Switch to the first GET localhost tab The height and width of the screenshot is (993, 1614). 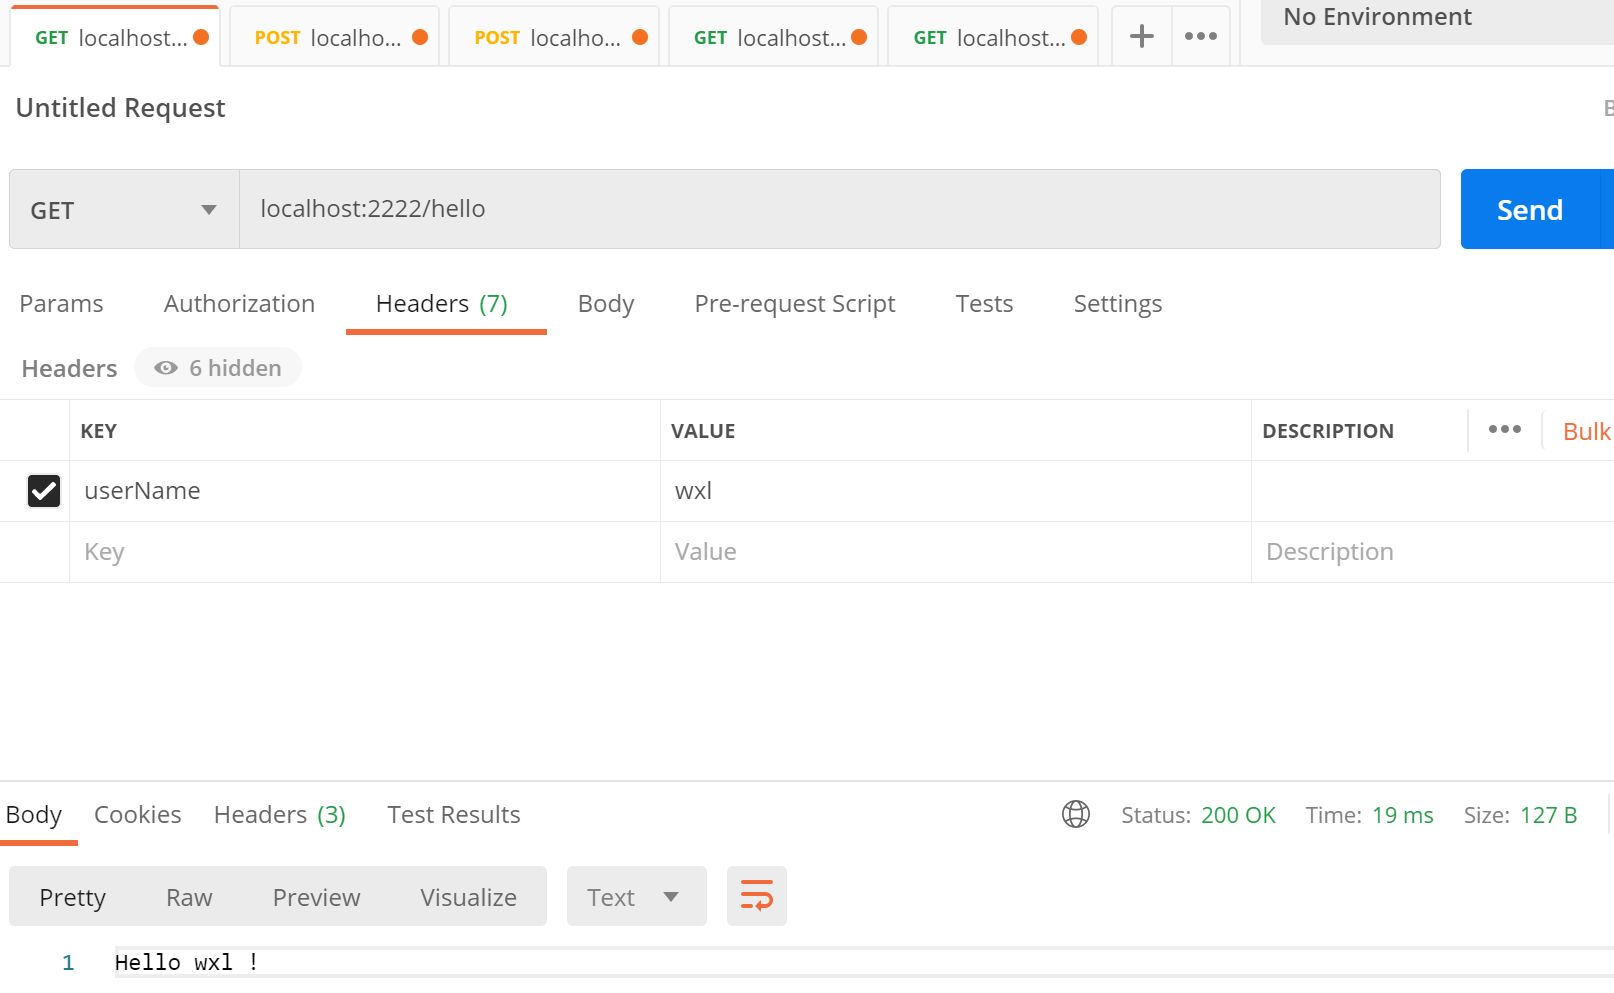(115, 38)
